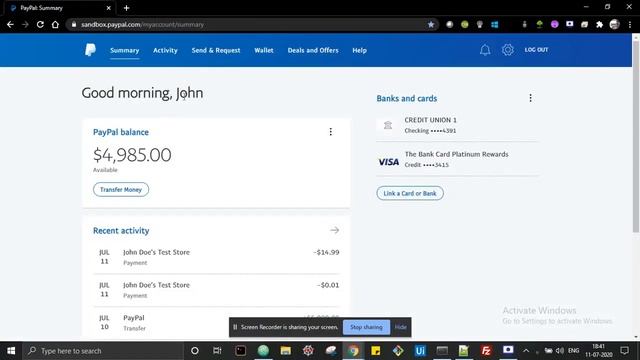Click the blue Windows-logo extension icon
The image size is (640, 360).
coord(495,24)
